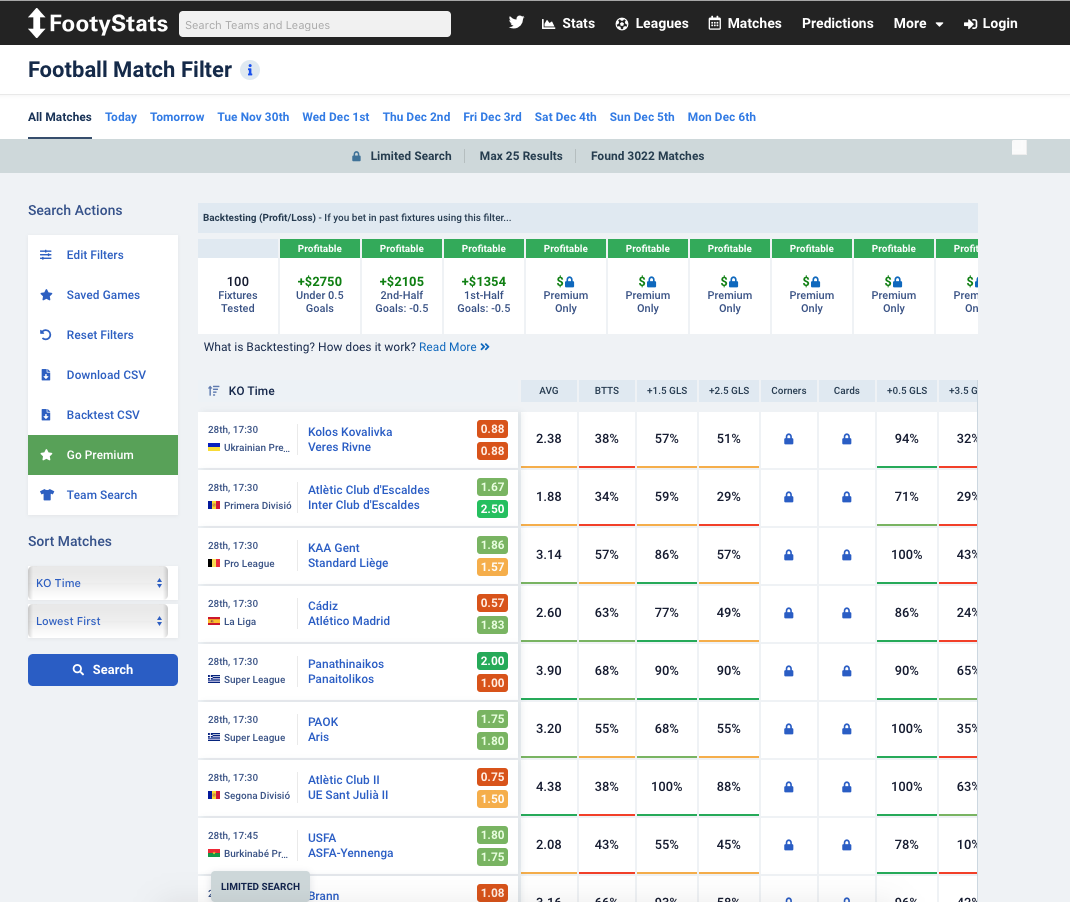Select the Fri Dec 3rd tab
Screen dimensions: 1070x902
click(492, 117)
